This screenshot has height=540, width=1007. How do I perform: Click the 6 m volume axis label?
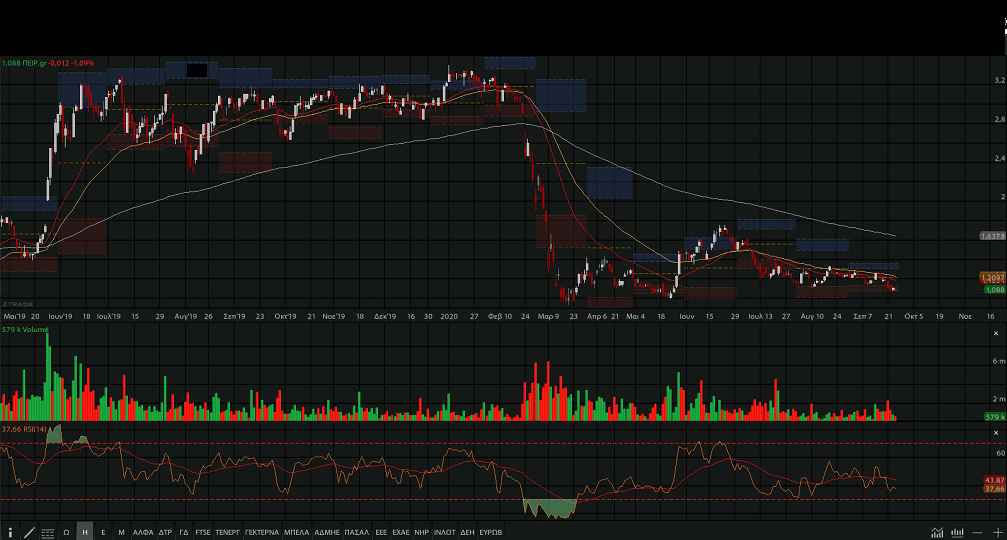(x=999, y=361)
